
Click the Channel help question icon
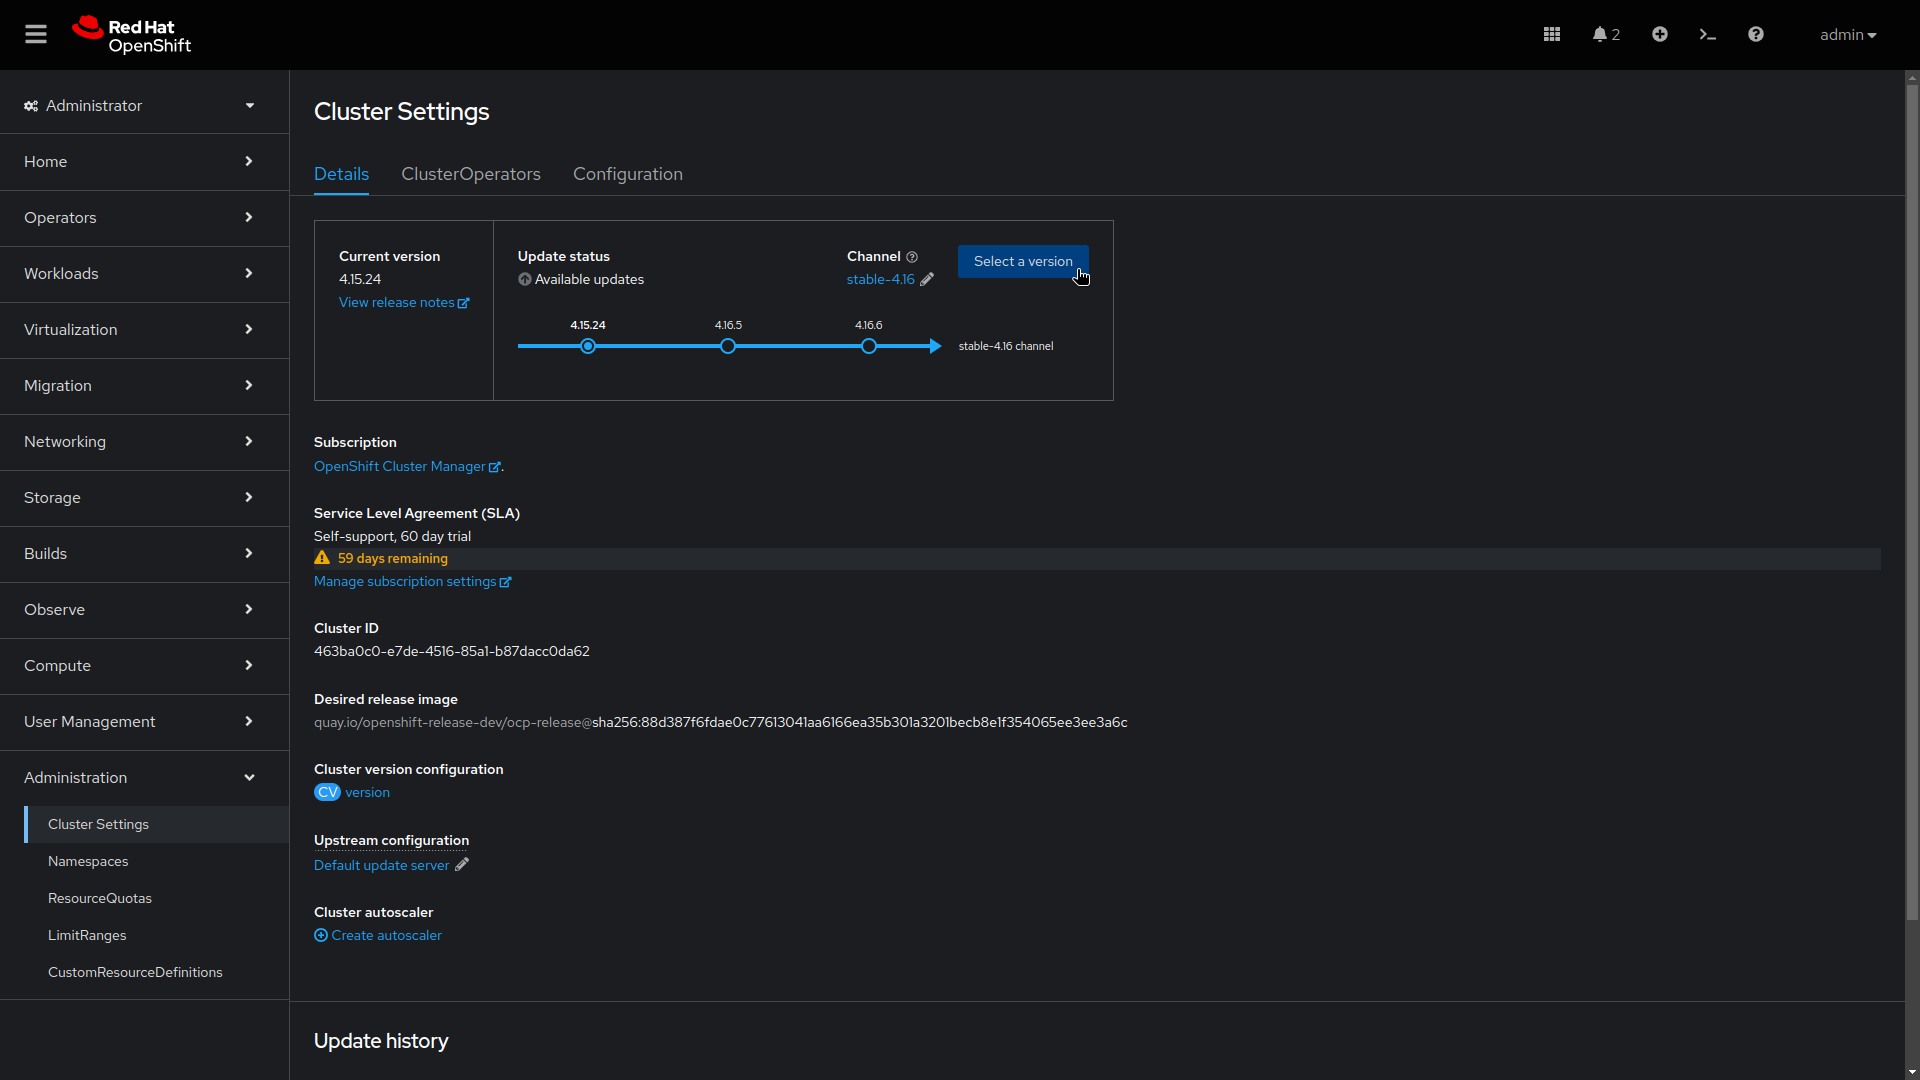[x=912, y=256]
